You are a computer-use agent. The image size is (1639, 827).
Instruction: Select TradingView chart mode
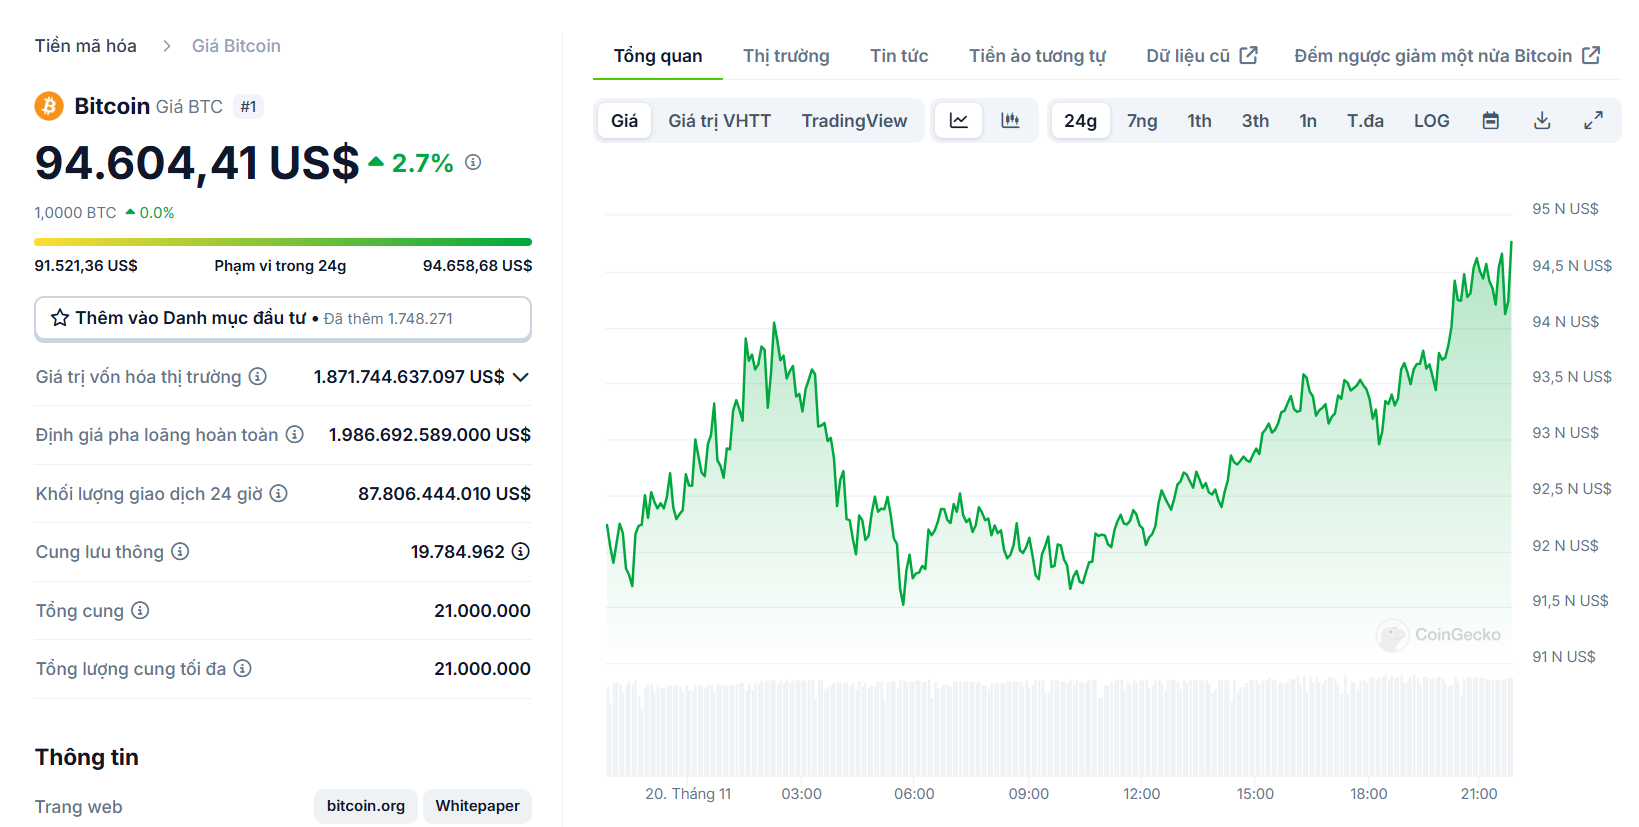[854, 121]
